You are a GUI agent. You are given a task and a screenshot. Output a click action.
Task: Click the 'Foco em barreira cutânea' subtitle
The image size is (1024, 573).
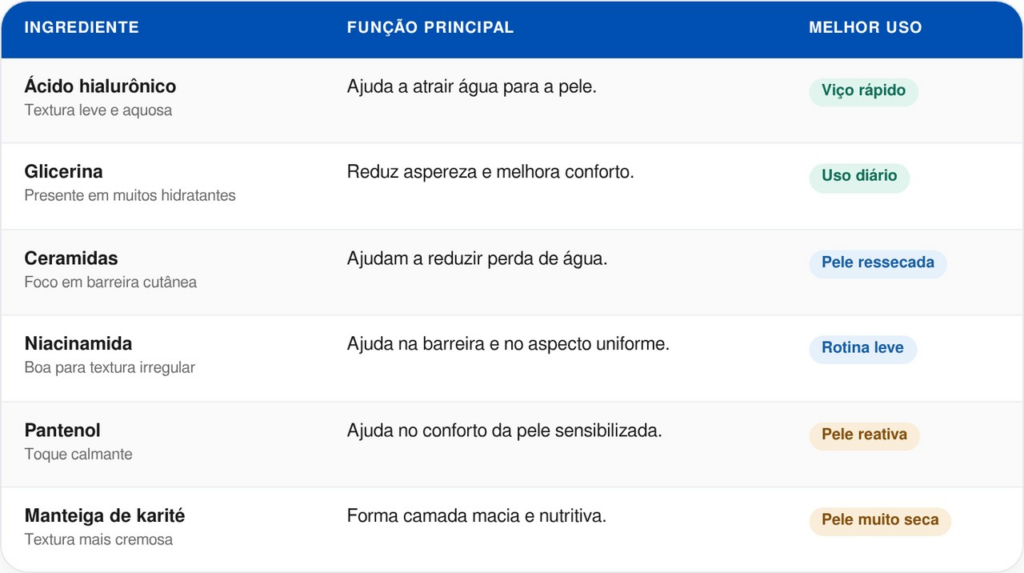point(110,282)
